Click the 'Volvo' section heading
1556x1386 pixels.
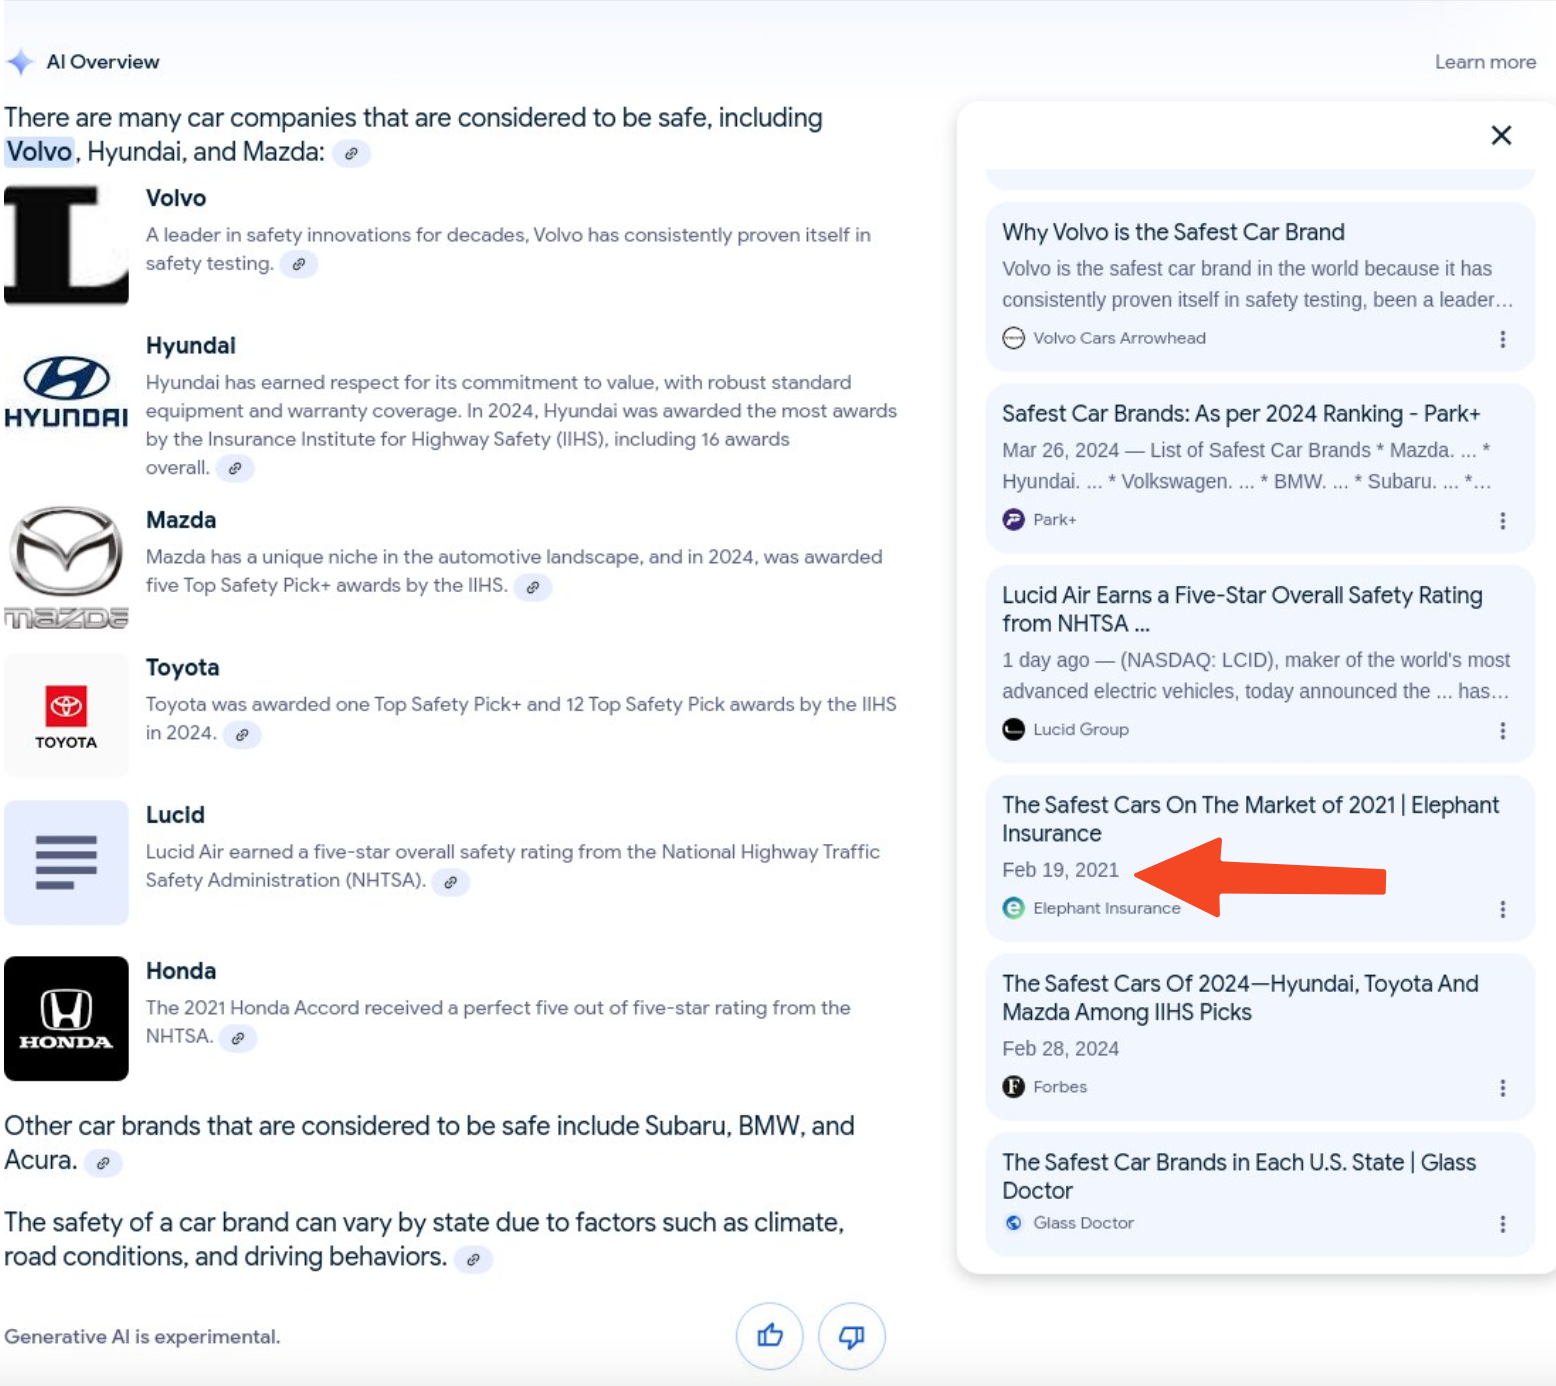[176, 198]
